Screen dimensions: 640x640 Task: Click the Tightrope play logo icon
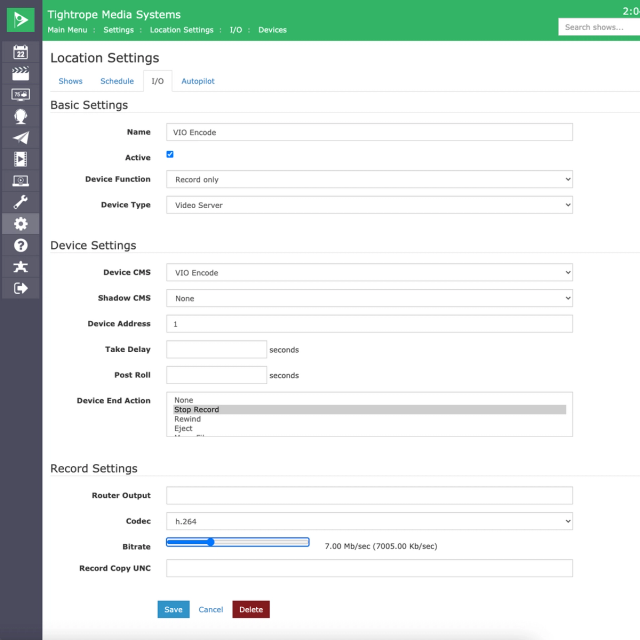[20, 20]
